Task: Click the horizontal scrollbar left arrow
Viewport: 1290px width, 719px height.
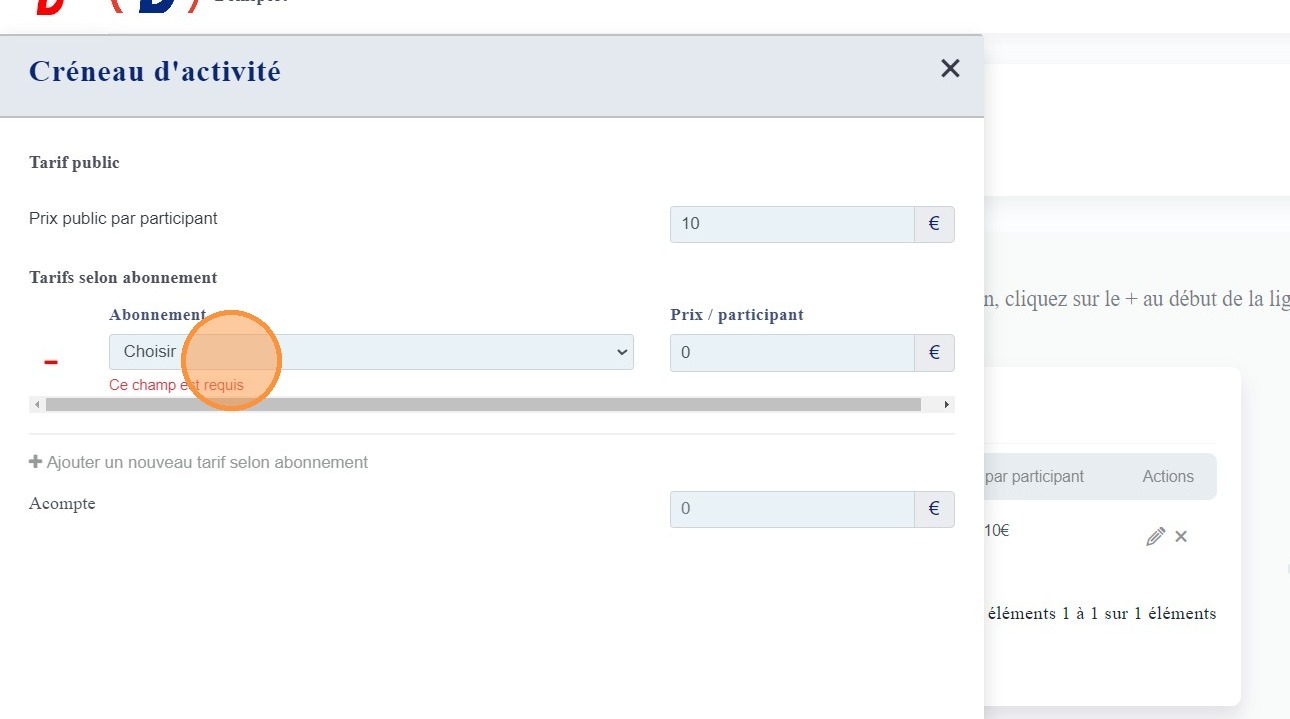Action: [37, 405]
